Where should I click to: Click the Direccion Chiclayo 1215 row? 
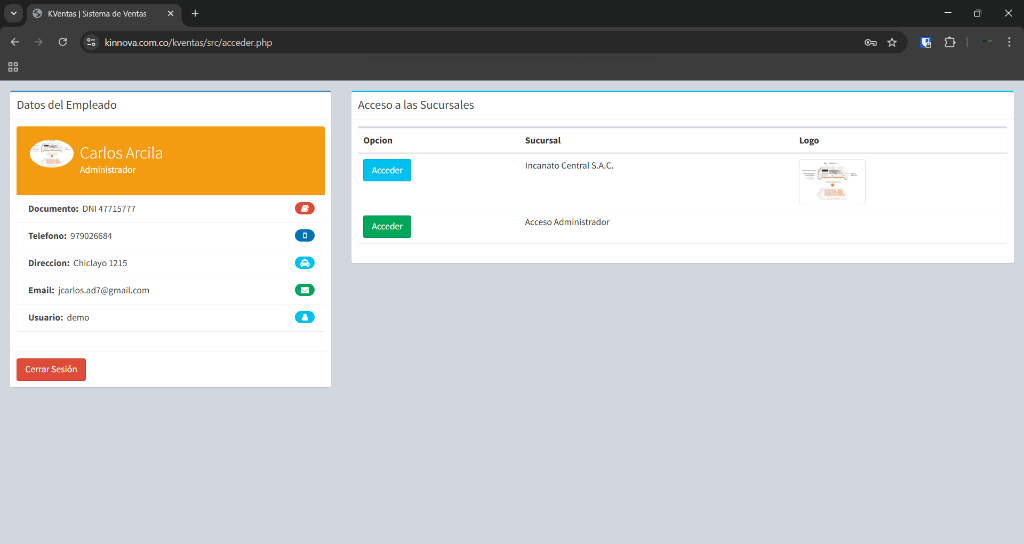170,263
